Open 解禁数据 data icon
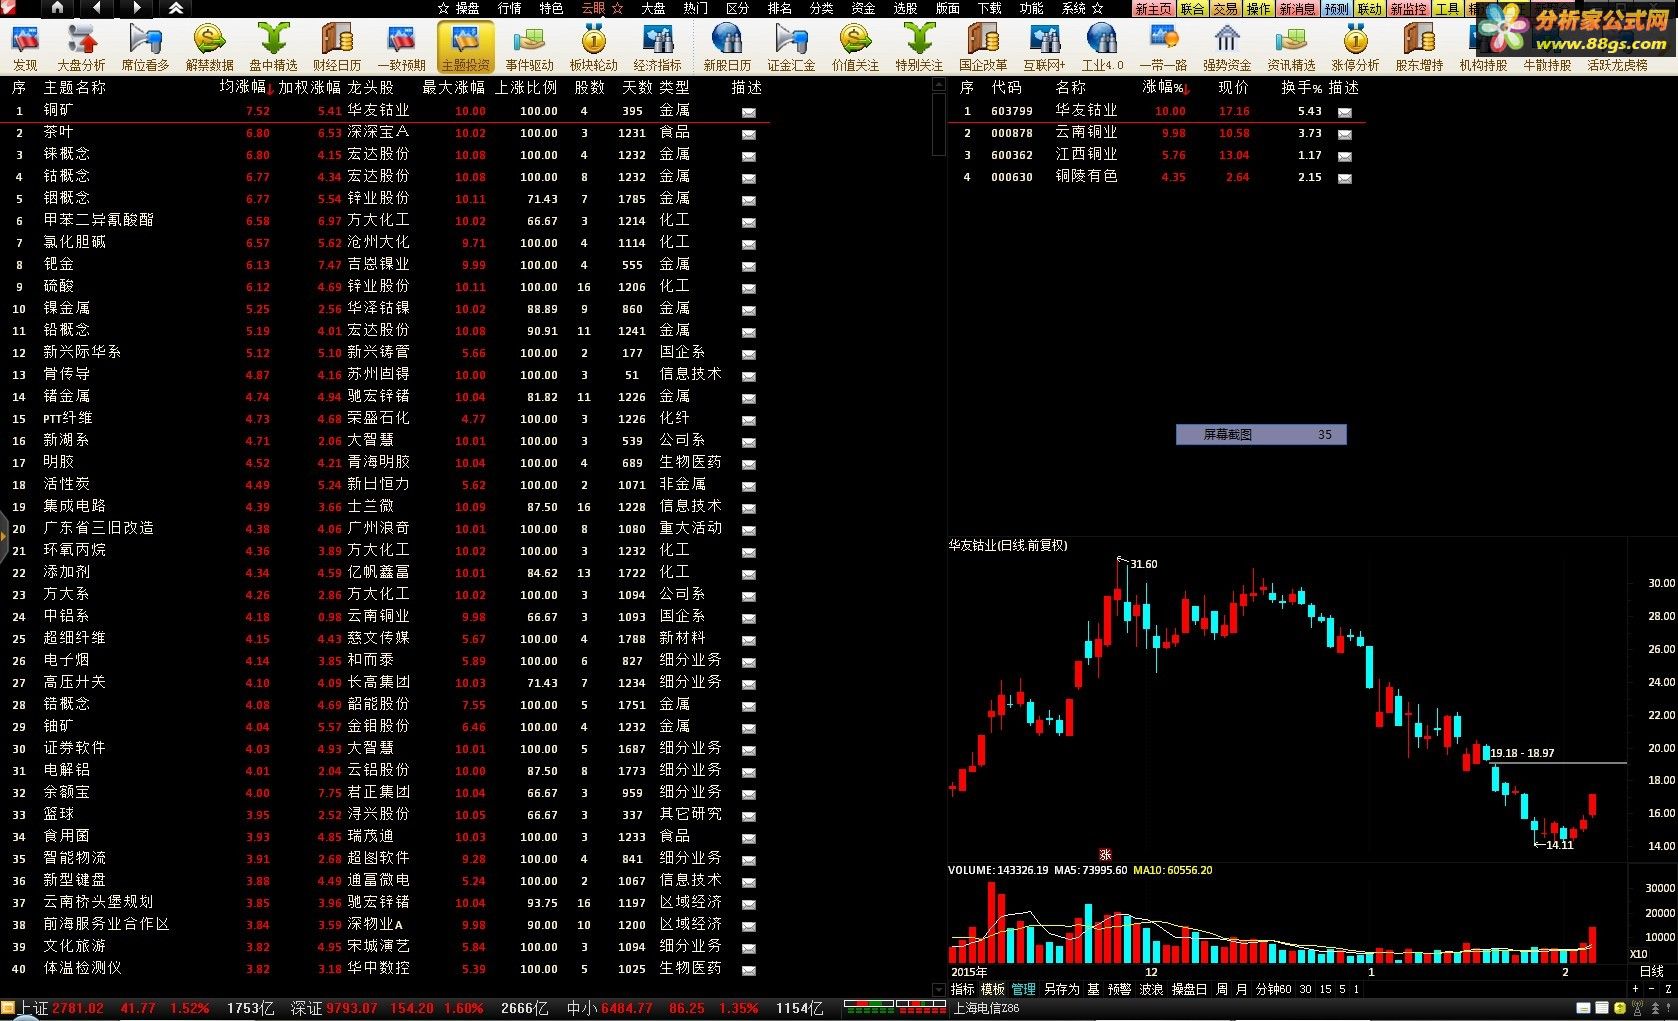This screenshot has width=1678, height=1021. pyautogui.click(x=209, y=48)
